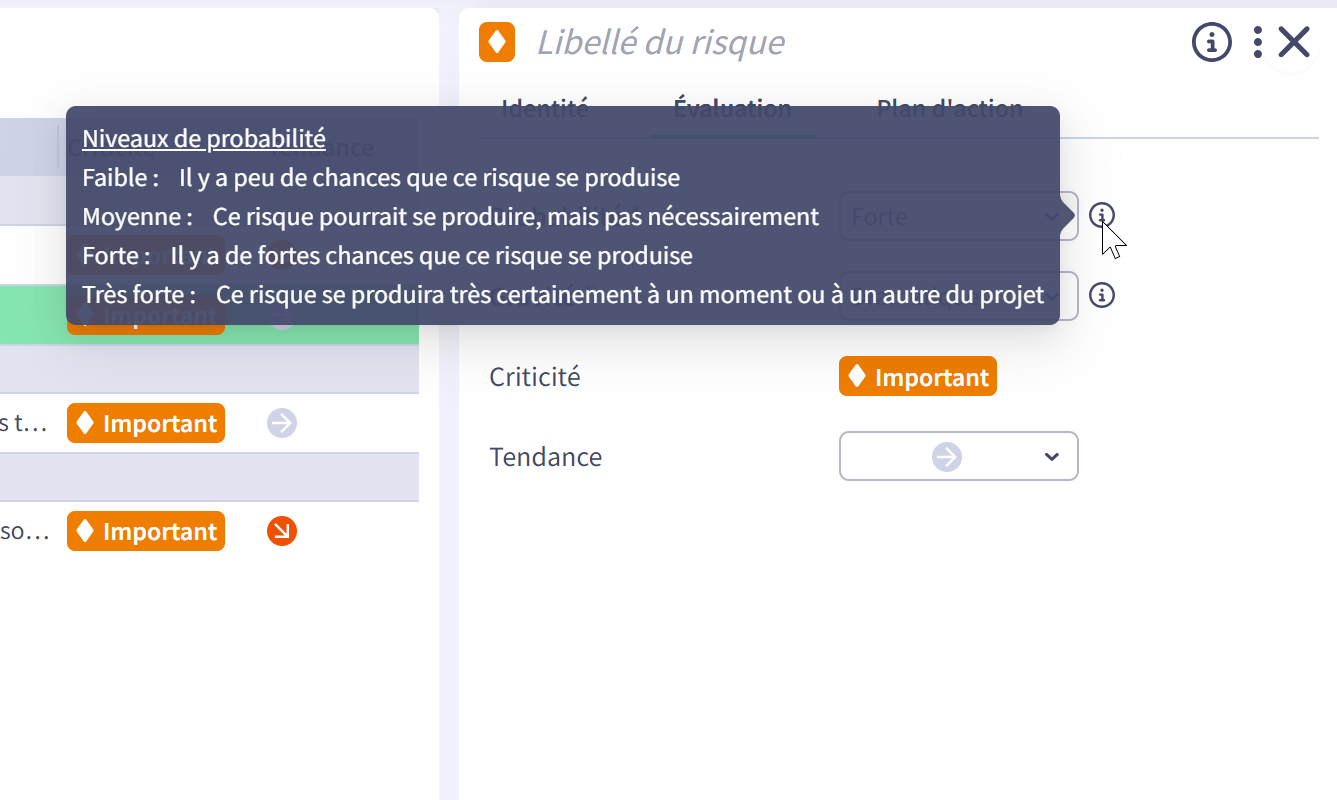Expand the dropdown below the probability field
This screenshot has width=1337, height=800.
[x=959, y=296]
